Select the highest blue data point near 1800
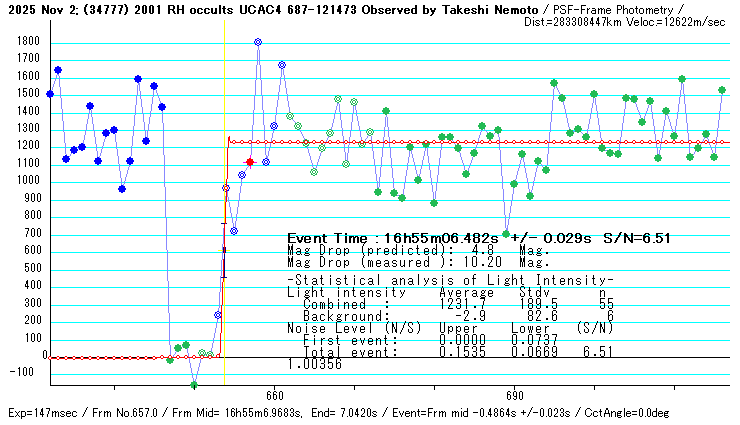740x425 pixels. click(x=258, y=42)
